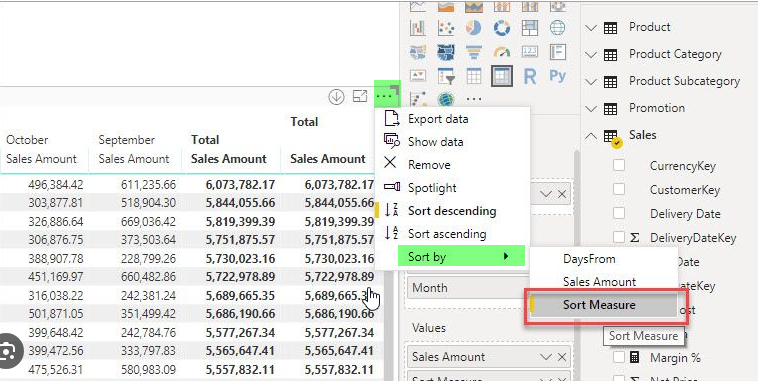
Task: Check the Margin % field
Action: 619,357
